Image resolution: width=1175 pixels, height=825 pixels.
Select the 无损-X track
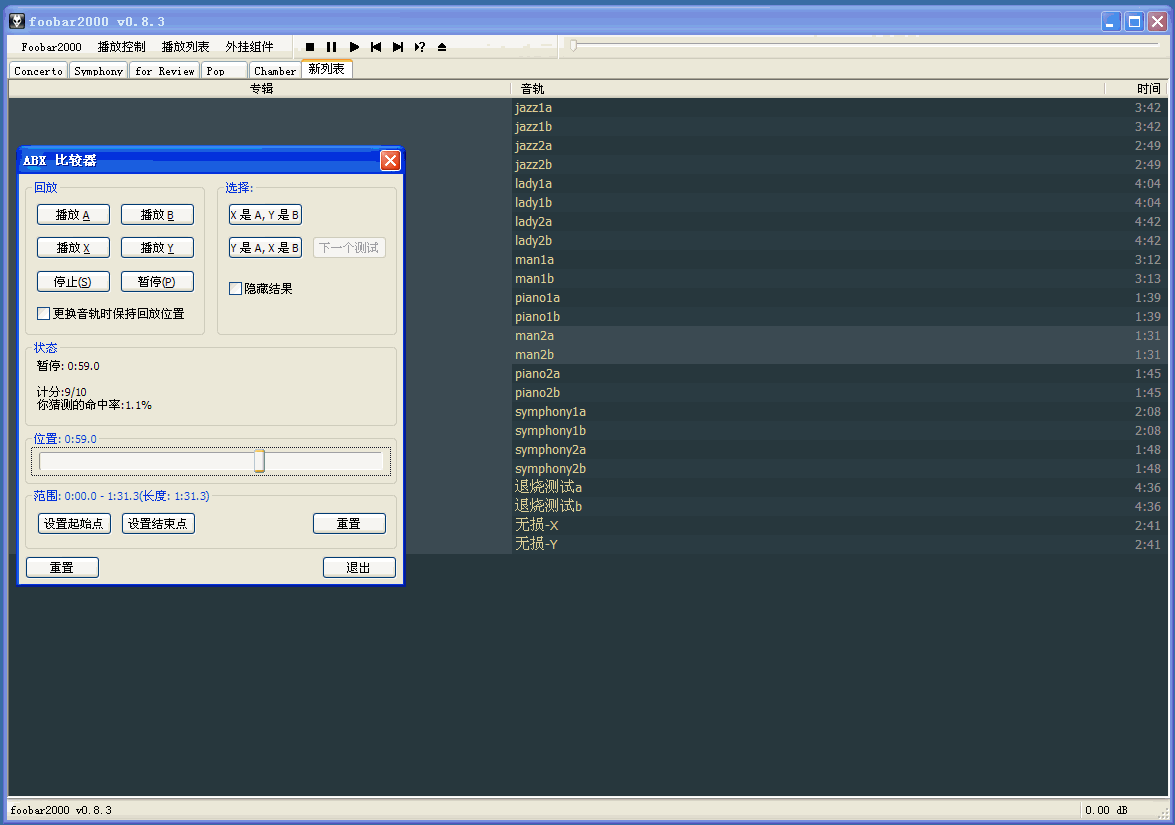point(839,525)
